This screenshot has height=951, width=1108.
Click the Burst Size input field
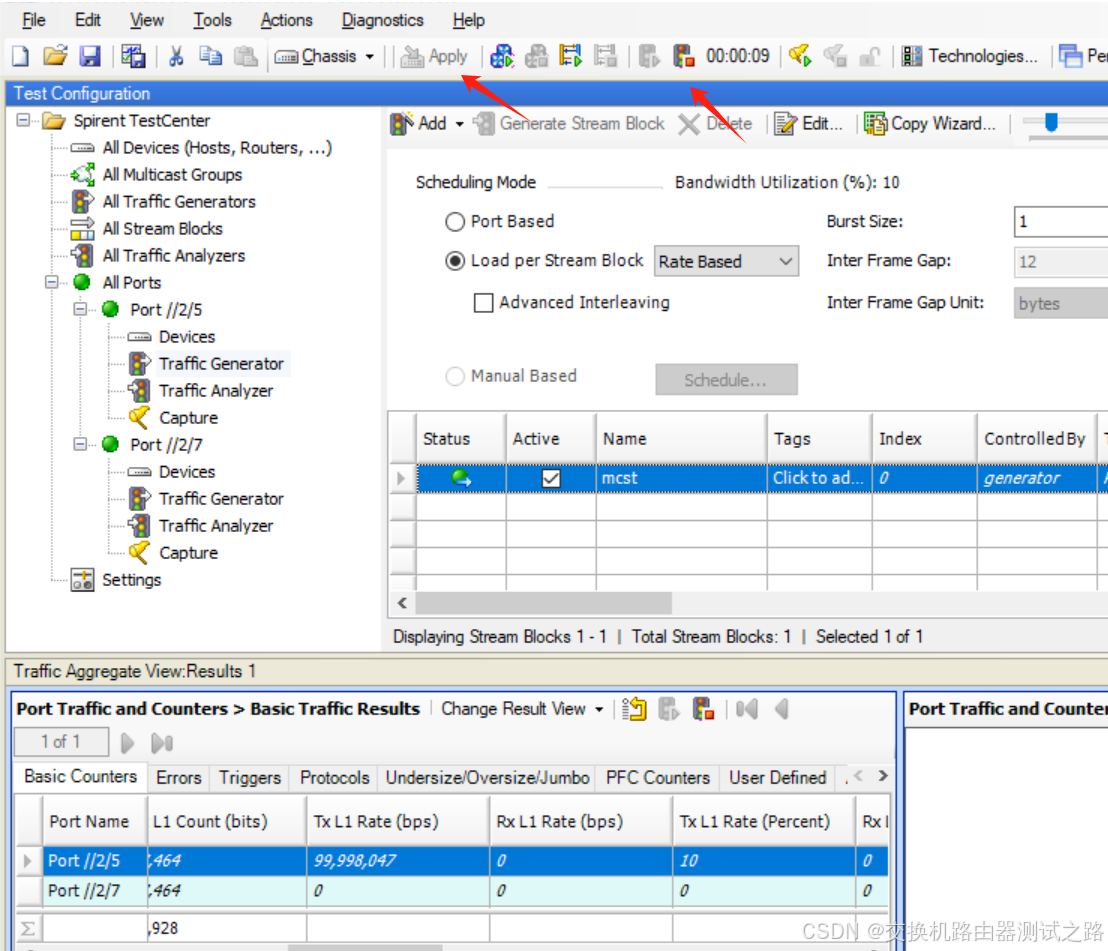[x=1061, y=222]
